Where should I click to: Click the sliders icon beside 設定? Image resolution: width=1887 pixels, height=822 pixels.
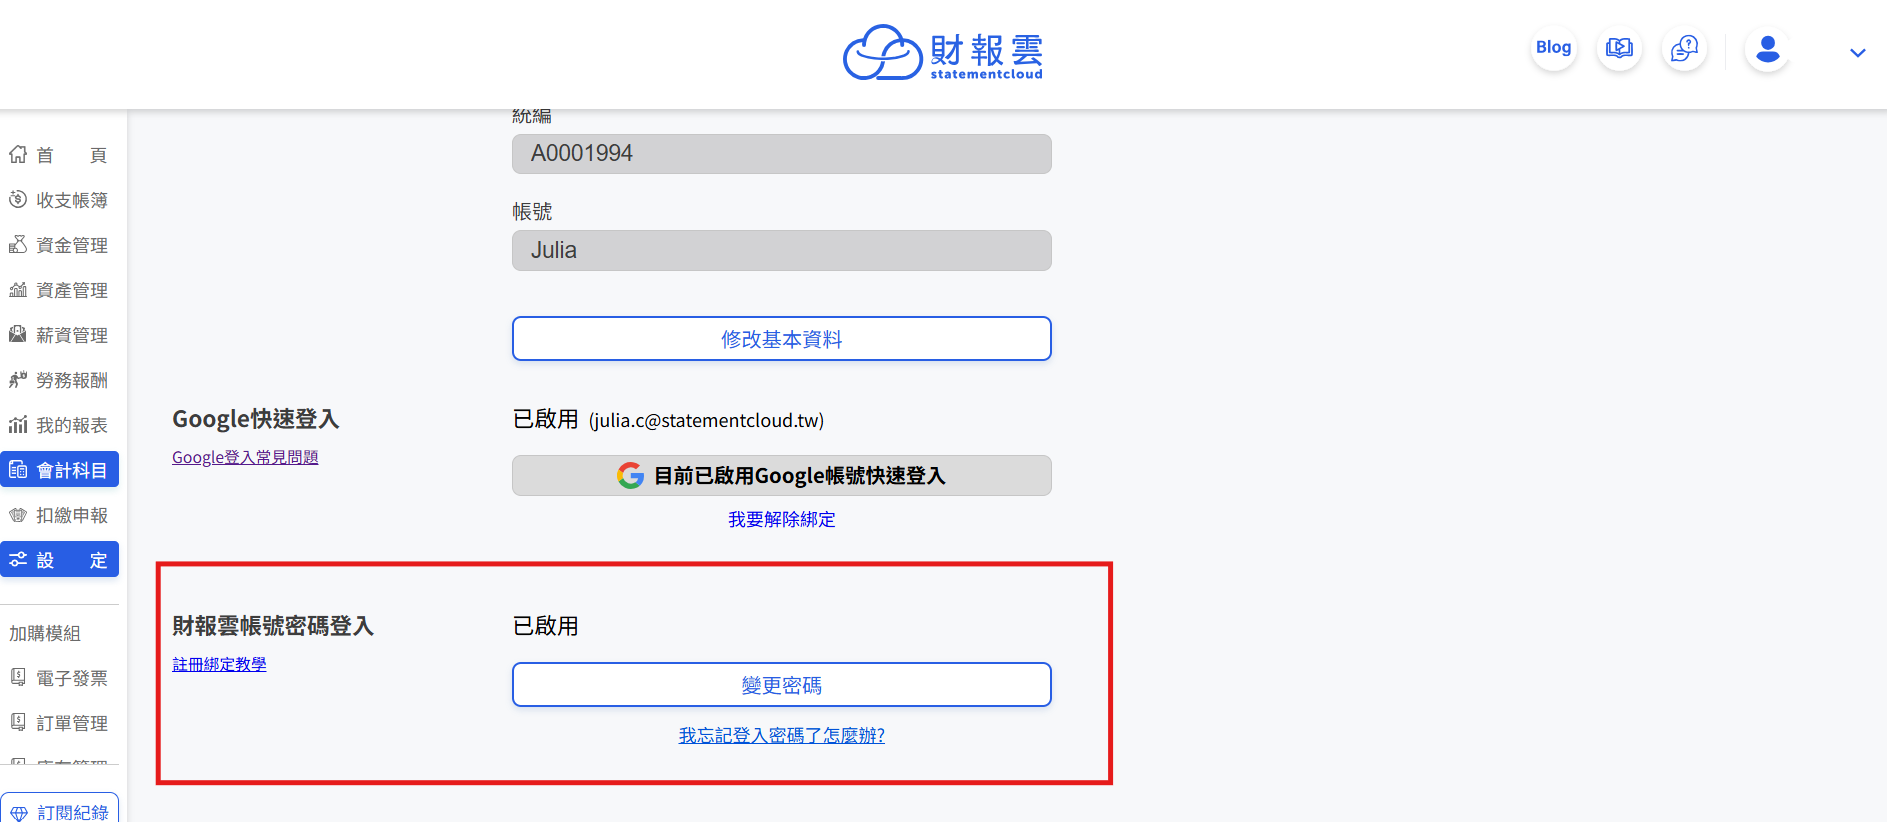pos(18,559)
